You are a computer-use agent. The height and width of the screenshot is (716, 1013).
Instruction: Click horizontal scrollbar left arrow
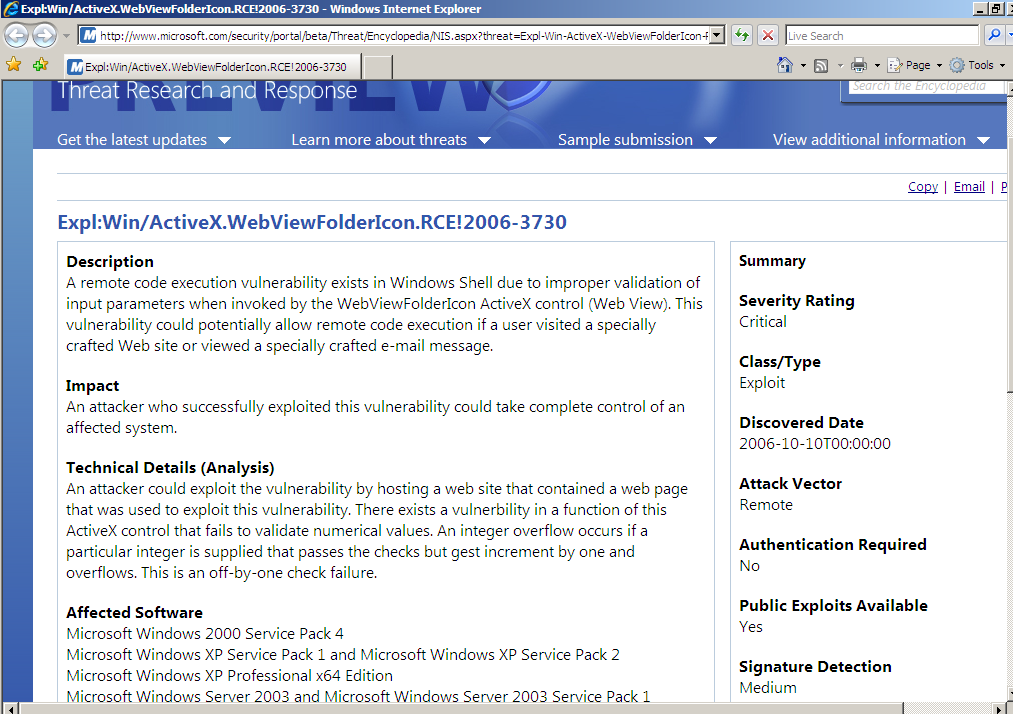(10, 710)
